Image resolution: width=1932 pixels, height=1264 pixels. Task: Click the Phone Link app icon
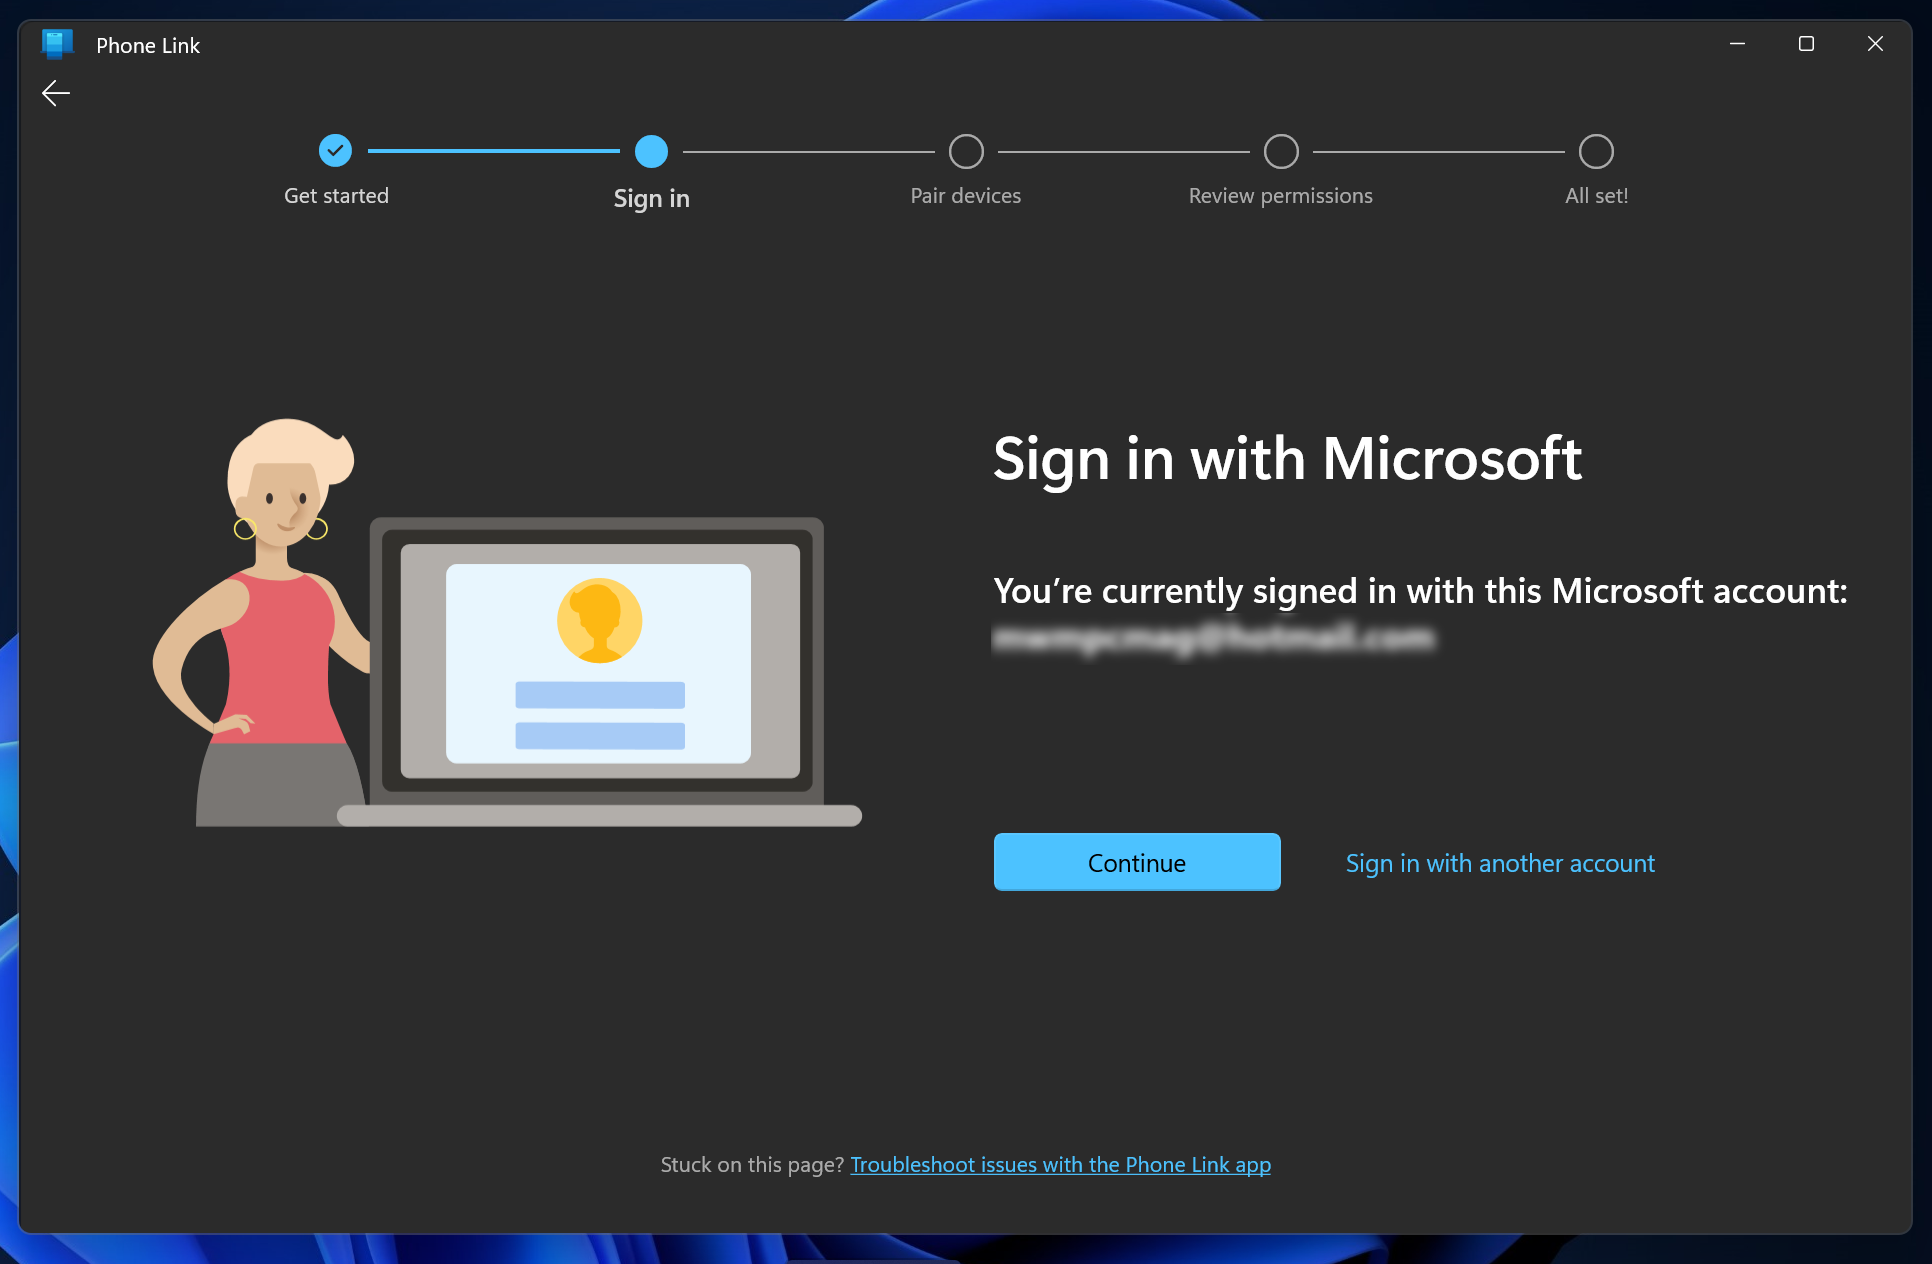pos(56,44)
